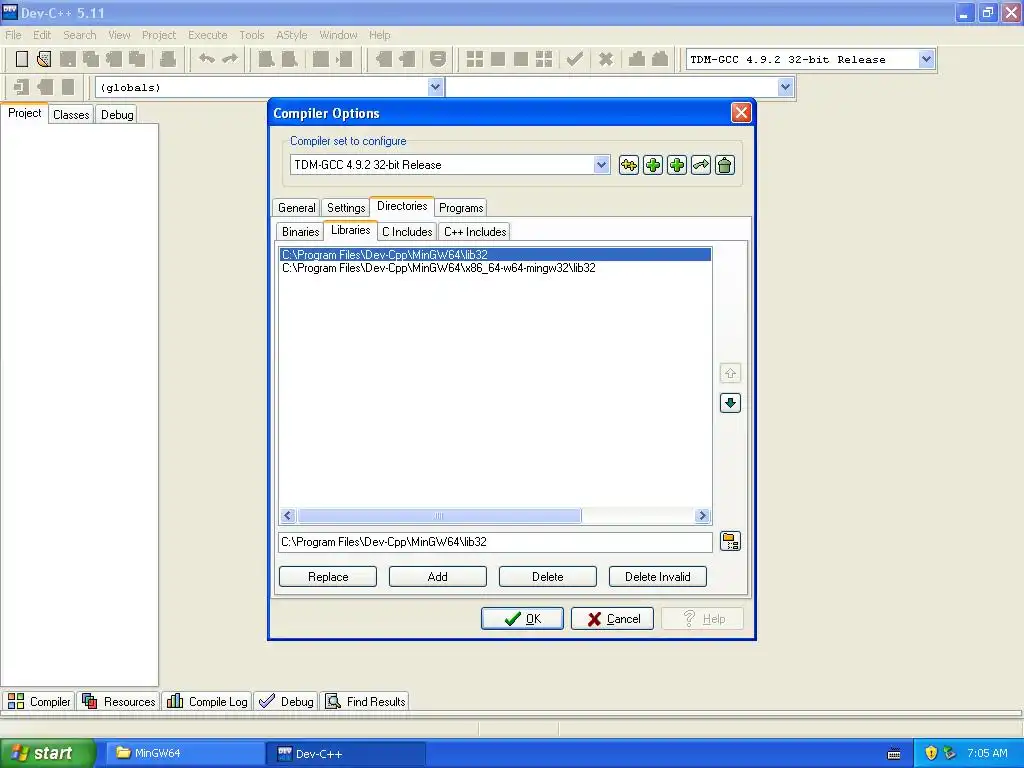This screenshot has height=768, width=1024.
Task: Click the dialog Help button
Action: (703, 618)
